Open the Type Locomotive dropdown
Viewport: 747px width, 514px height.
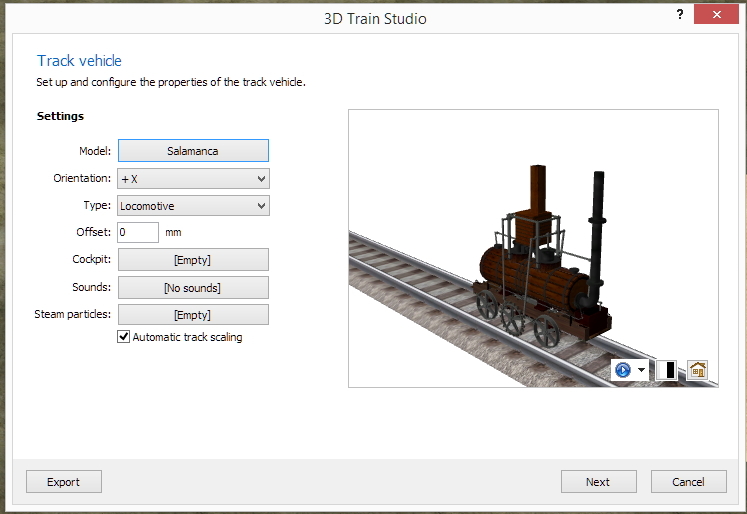pyautogui.click(x=193, y=206)
